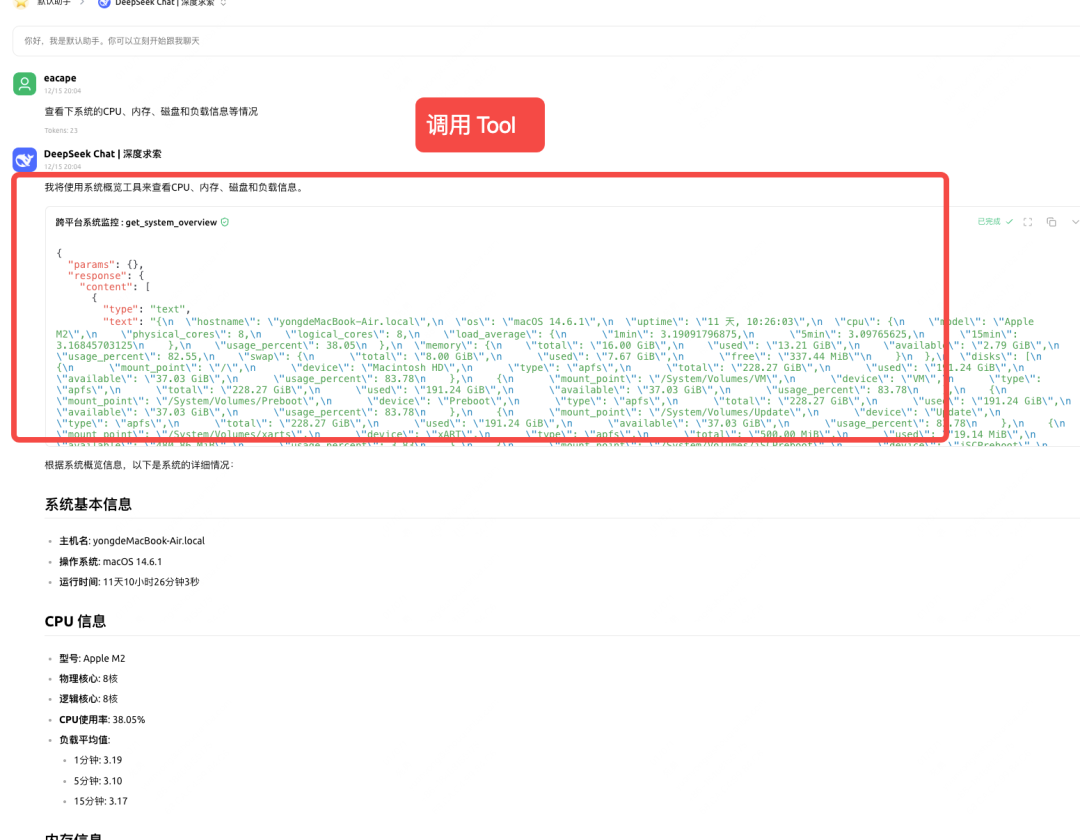Screen dimensions: 1080x840
Task: Click timestamp 12/15 20:04 under DeepSeek Chat
Action: pyautogui.click(x=63, y=167)
